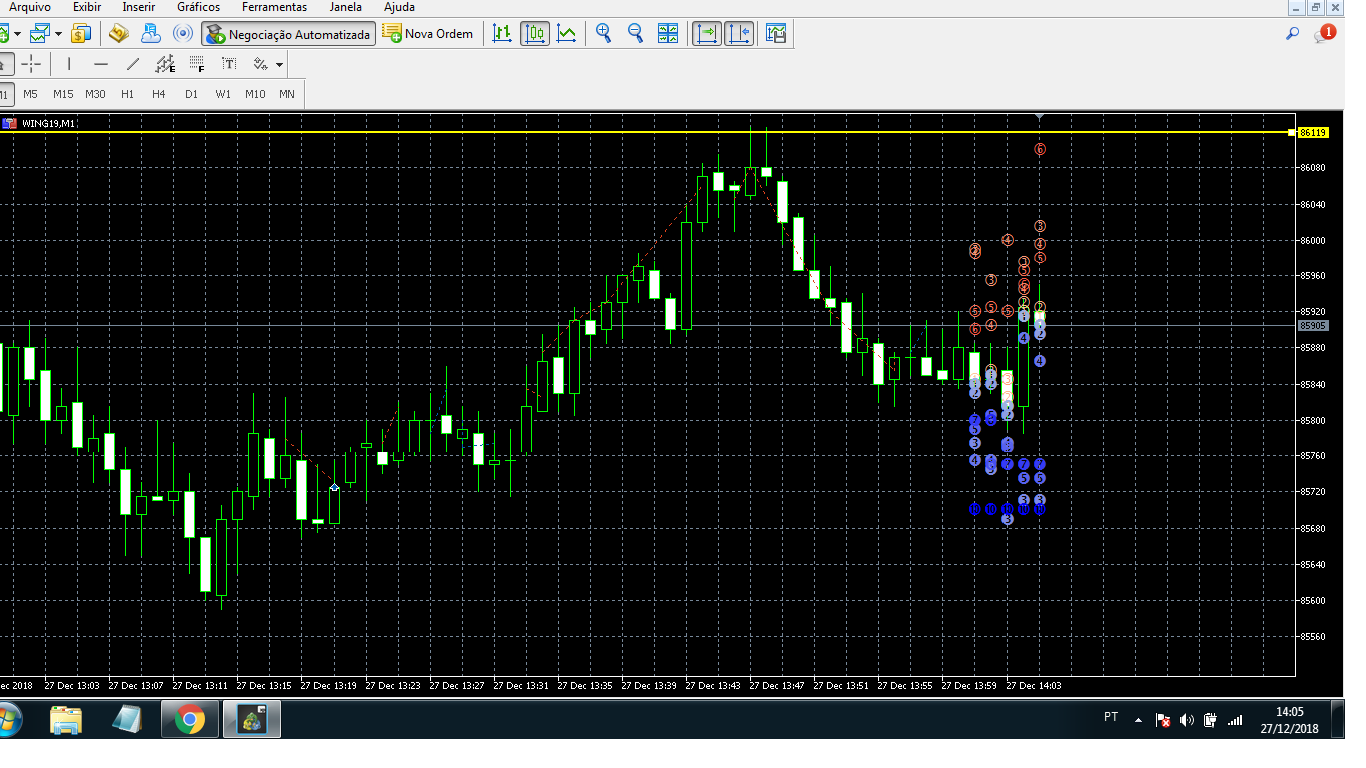Screen dimensions: 1366x768
Task: Open the Inserir menu
Action: pos(139,7)
